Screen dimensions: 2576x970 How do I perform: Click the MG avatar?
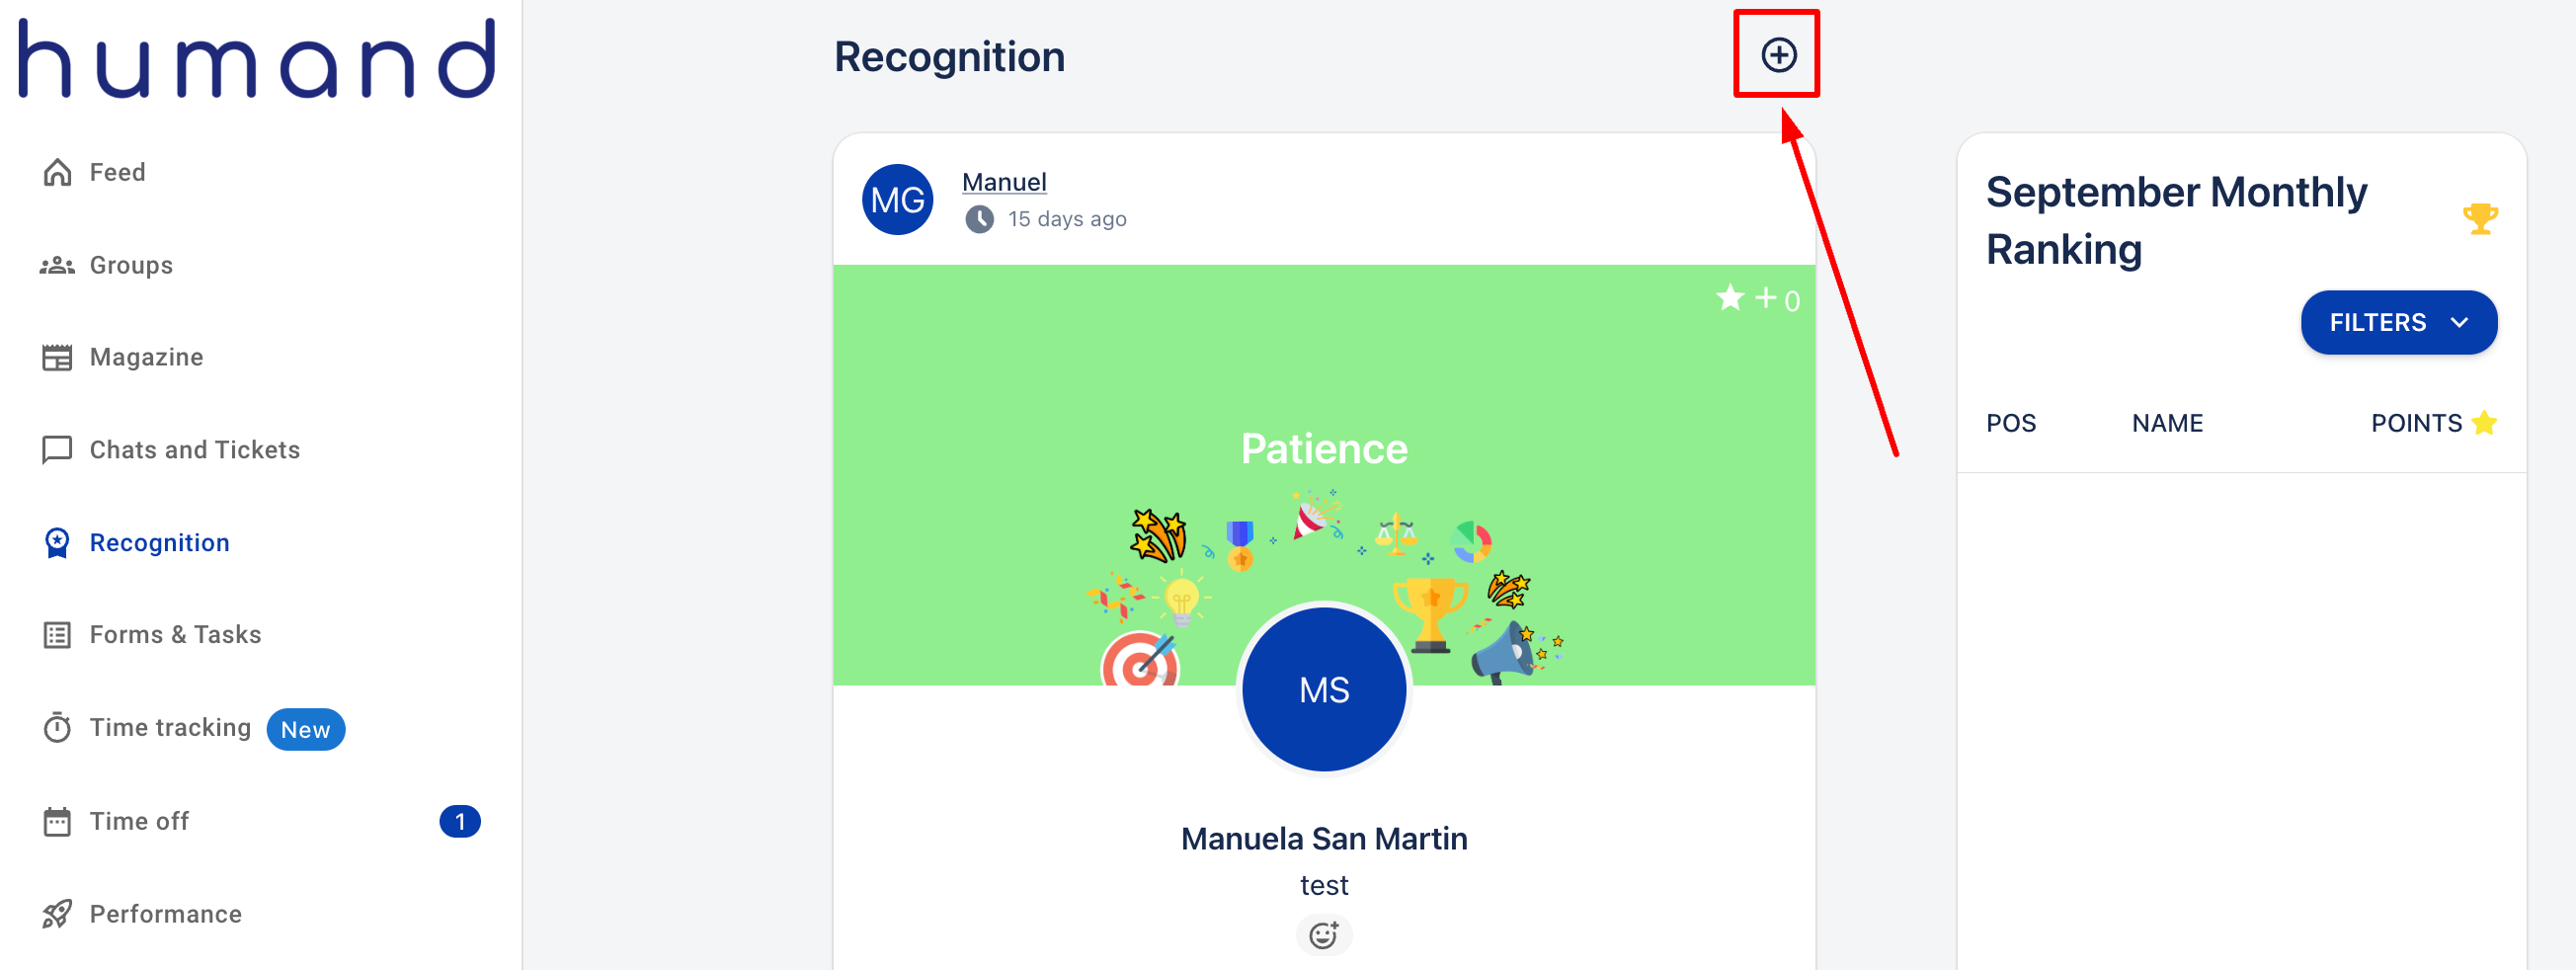[897, 200]
